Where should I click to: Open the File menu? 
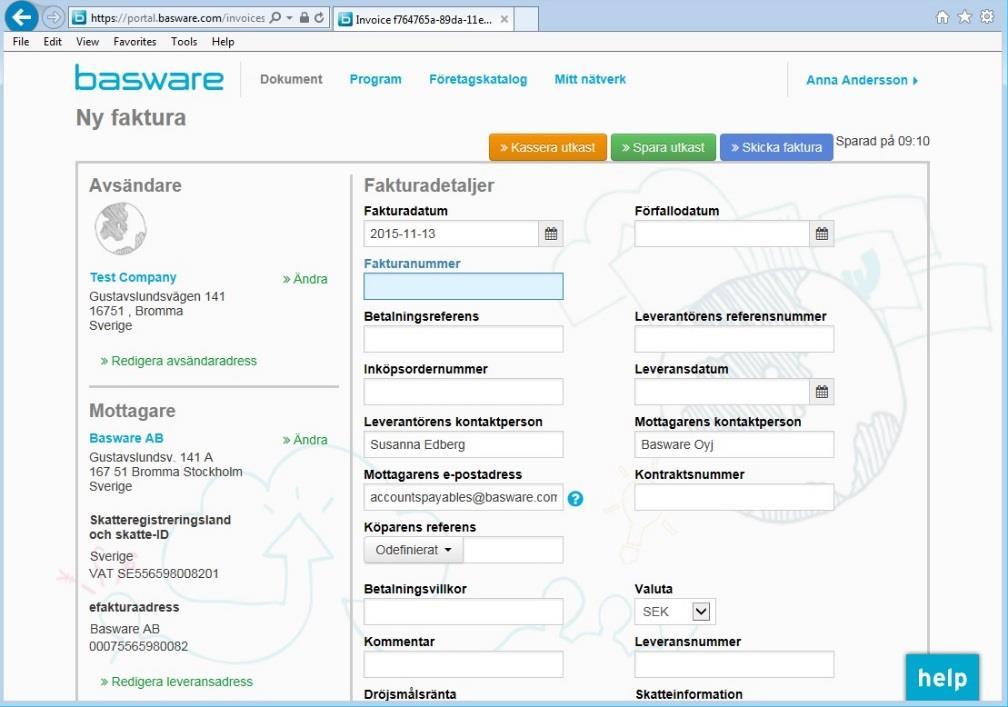pos(21,42)
